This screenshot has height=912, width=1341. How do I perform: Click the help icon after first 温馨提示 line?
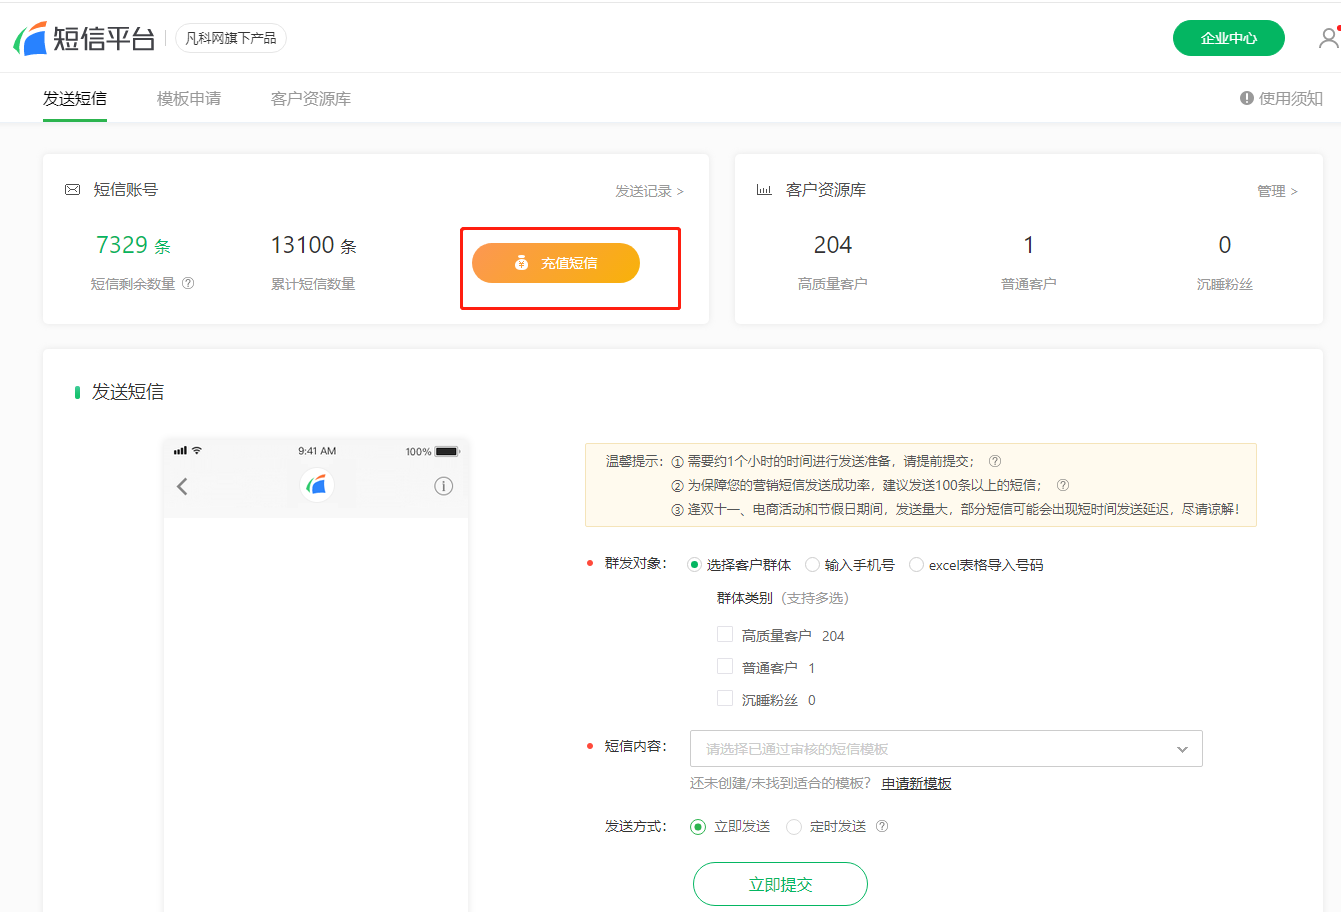click(x=995, y=461)
